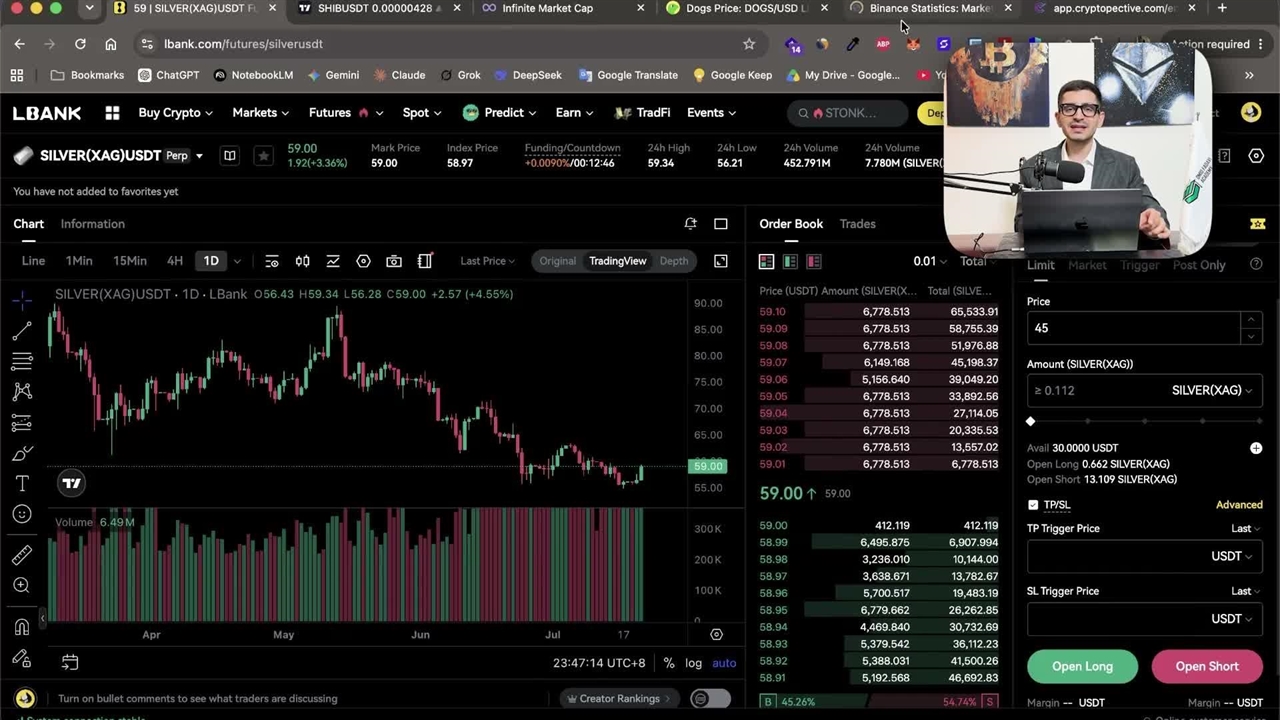Open the SILVER(XAG)USDT pair selector arrow
The height and width of the screenshot is (720, 1280).
click(199, 156)
